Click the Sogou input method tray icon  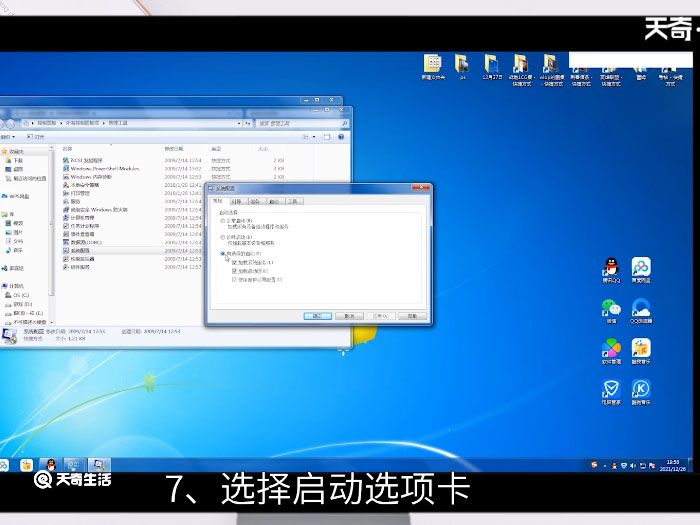point(594,465)
